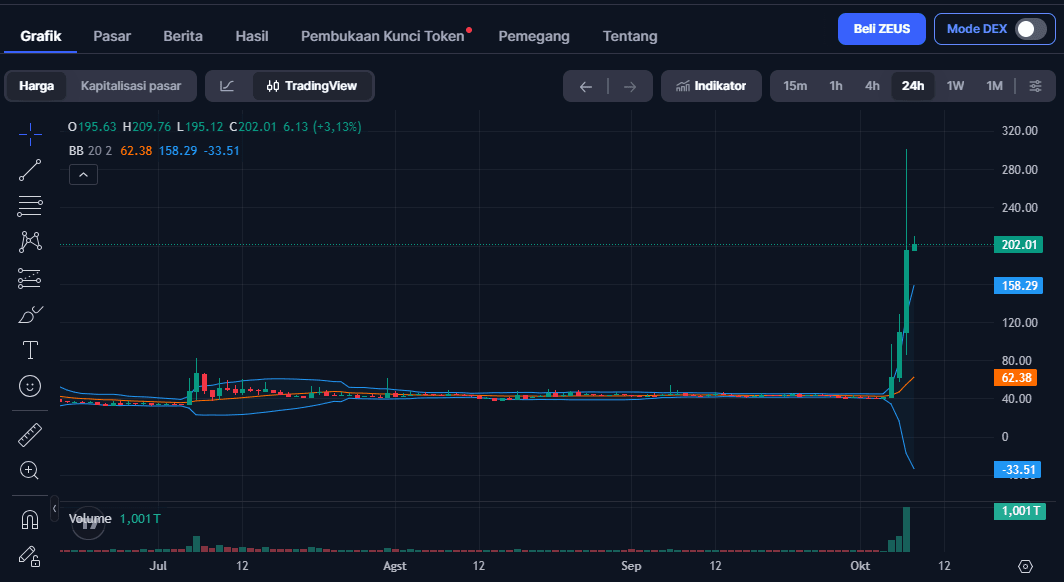1064x582 pixels.
Task: Select the text annotation tool
Action: point(30,350)
